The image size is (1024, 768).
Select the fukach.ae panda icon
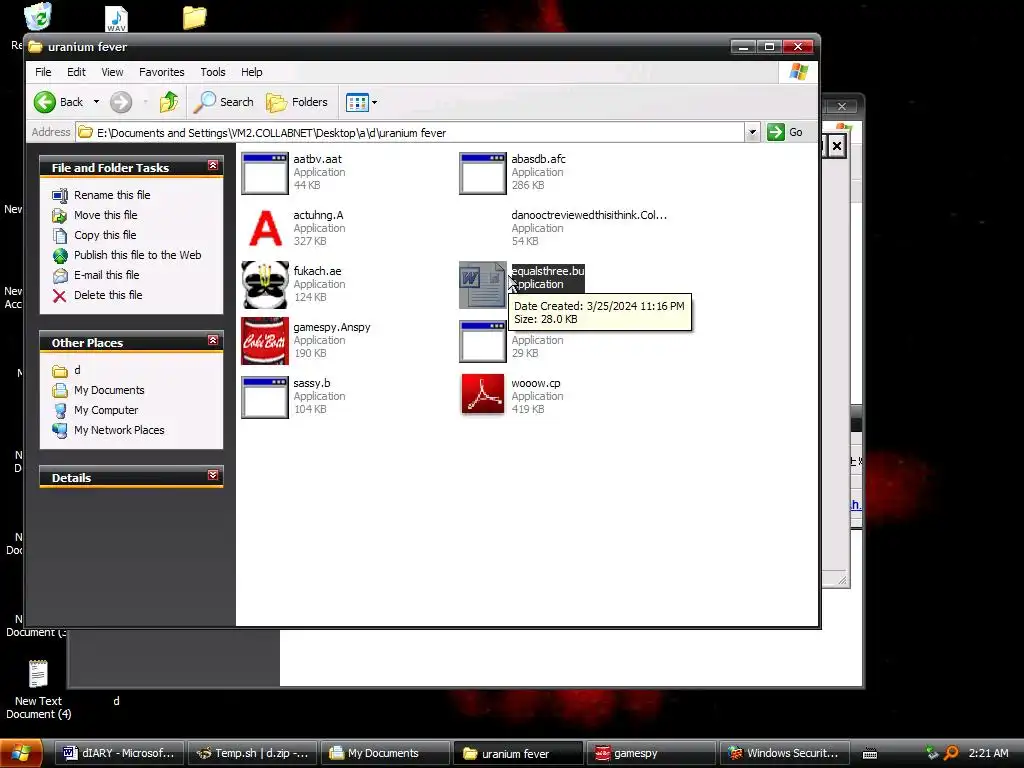264,285
